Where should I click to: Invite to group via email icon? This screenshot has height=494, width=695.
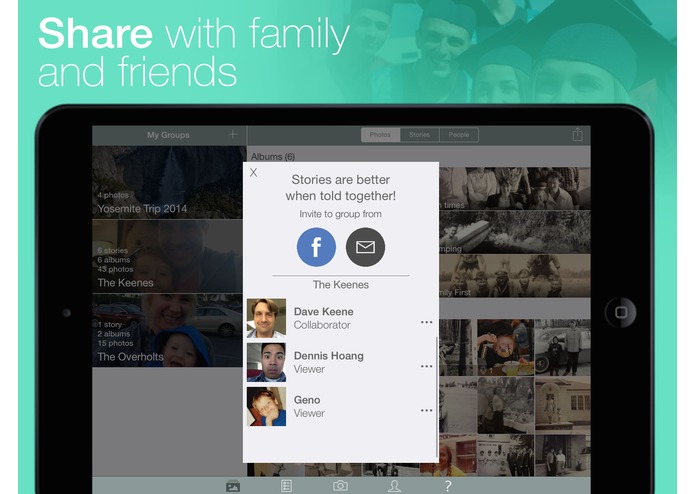[x=365, y=247]
